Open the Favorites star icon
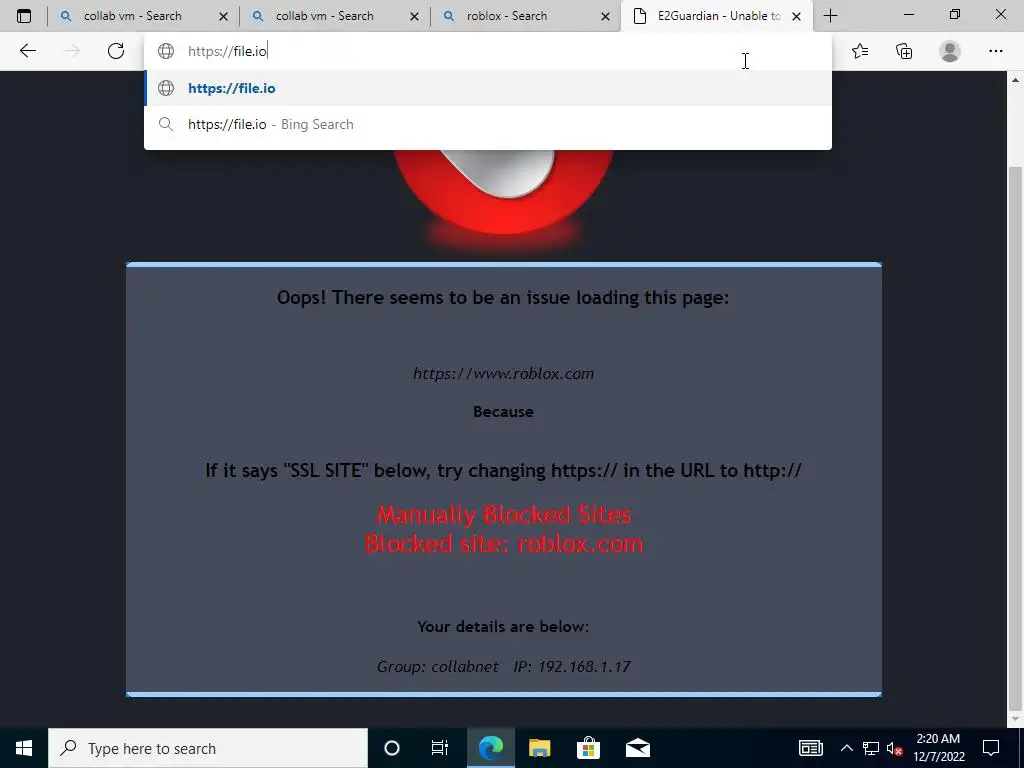The width and height of the screenshot is (1024, 768). 860,51
